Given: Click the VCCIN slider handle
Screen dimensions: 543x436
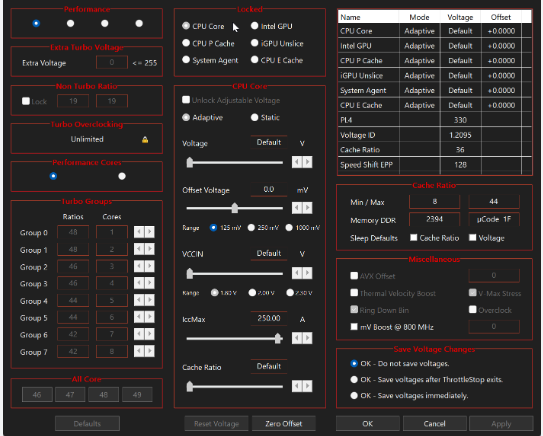Looking at the screenshot, I should (190, 273).
